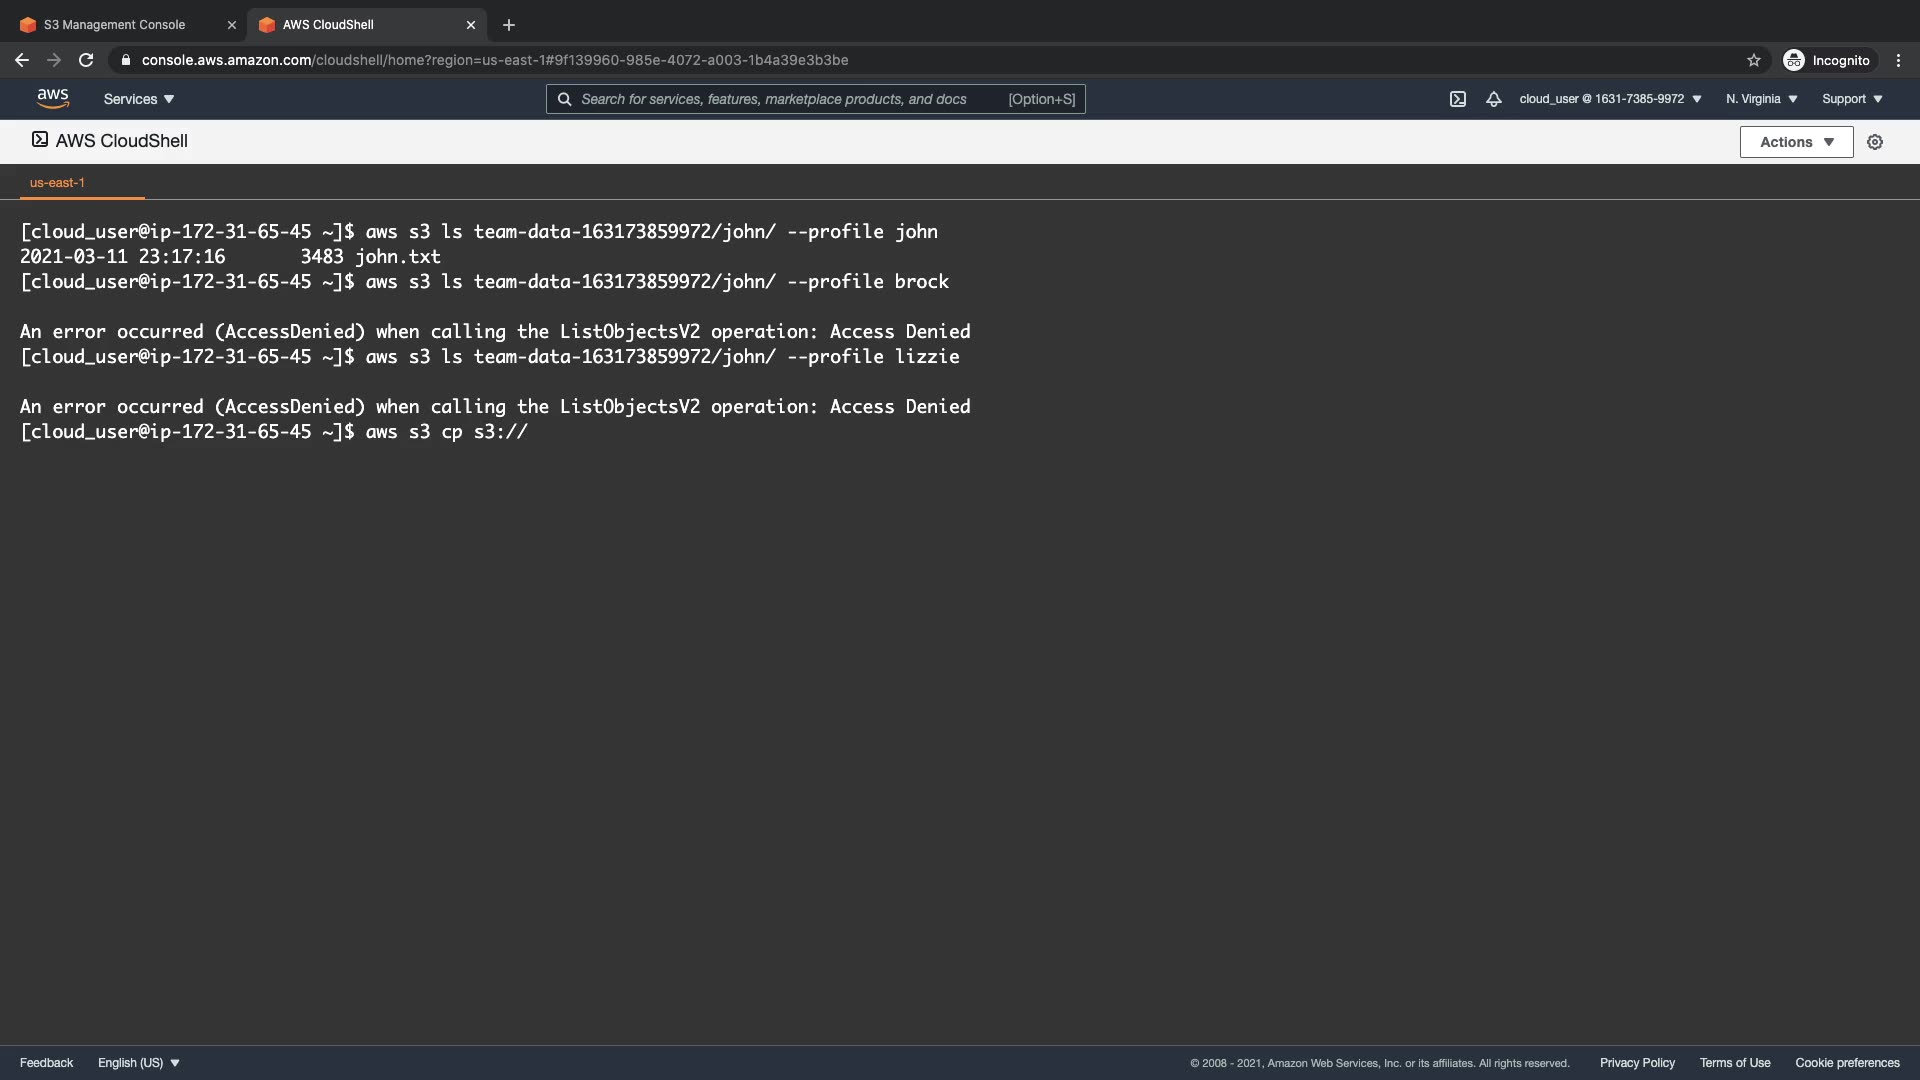Open CloudShell settings gear

1875,142
